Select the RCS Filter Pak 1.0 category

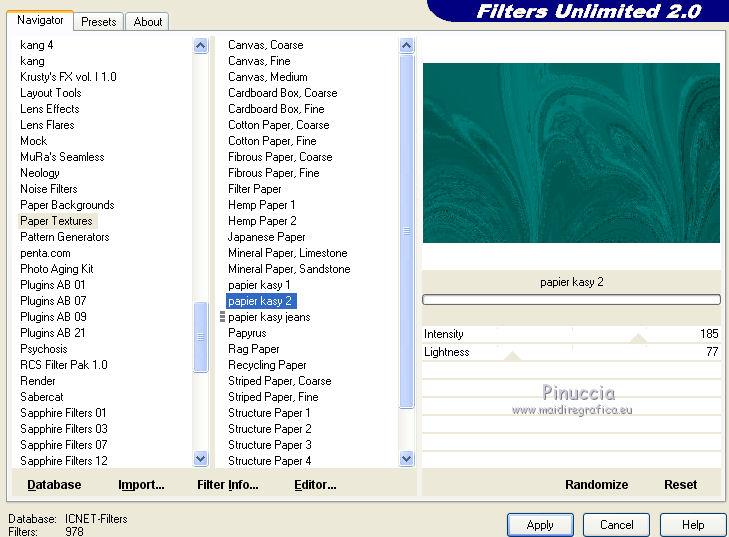pos(64,365)
